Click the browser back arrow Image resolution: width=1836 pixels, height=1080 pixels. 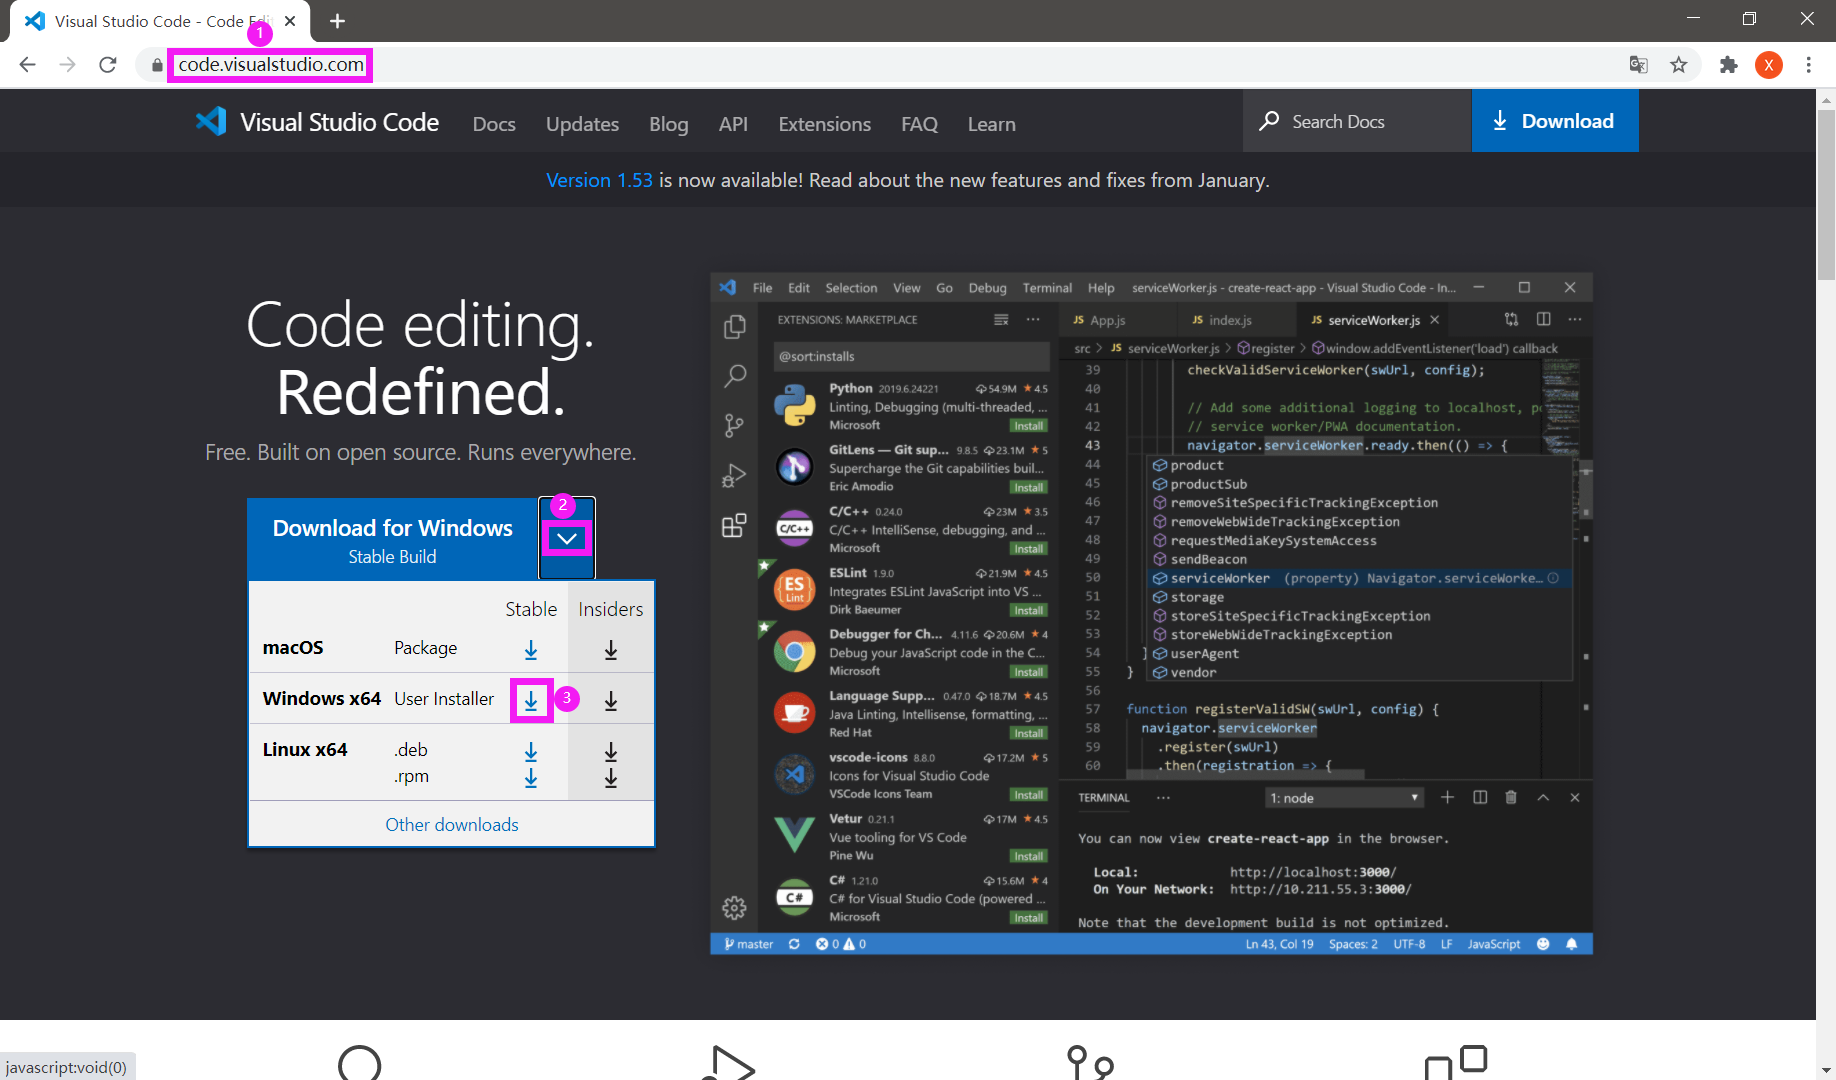tap(27, 65)
